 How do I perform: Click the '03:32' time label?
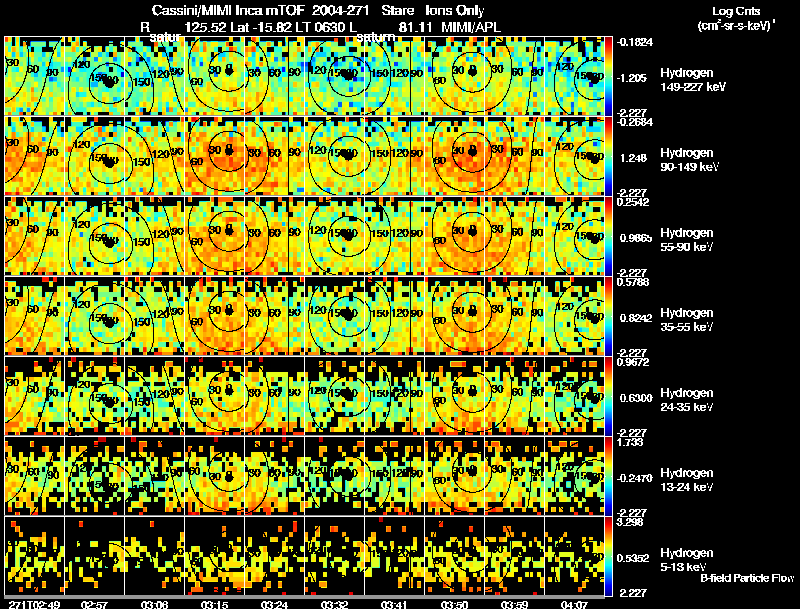(x=334, y=604)
